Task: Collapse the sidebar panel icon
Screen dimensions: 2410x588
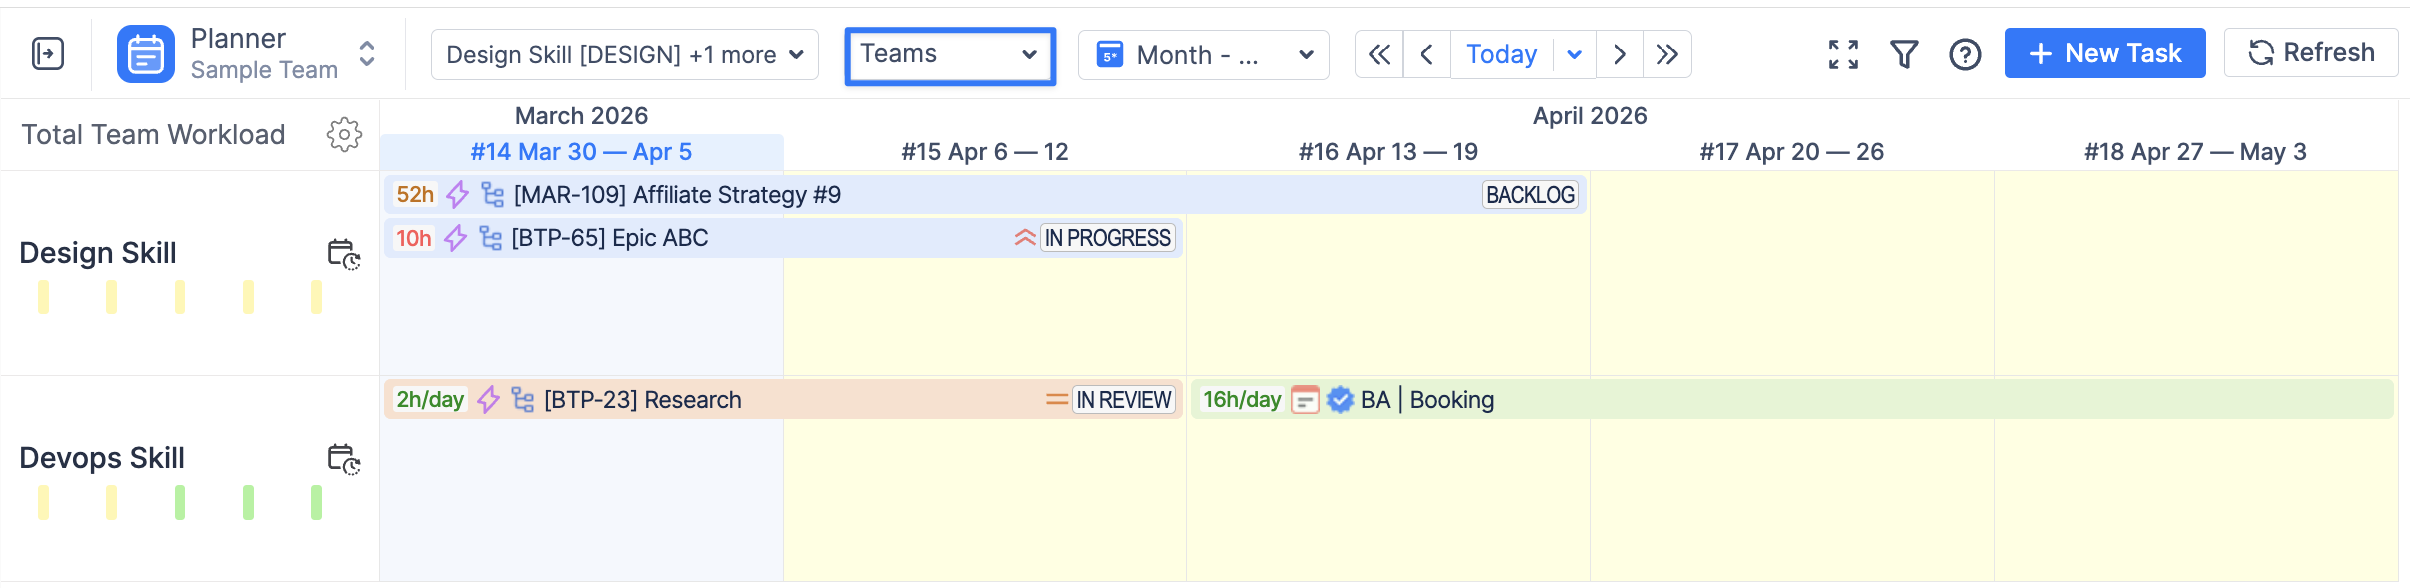Action: 48,54
